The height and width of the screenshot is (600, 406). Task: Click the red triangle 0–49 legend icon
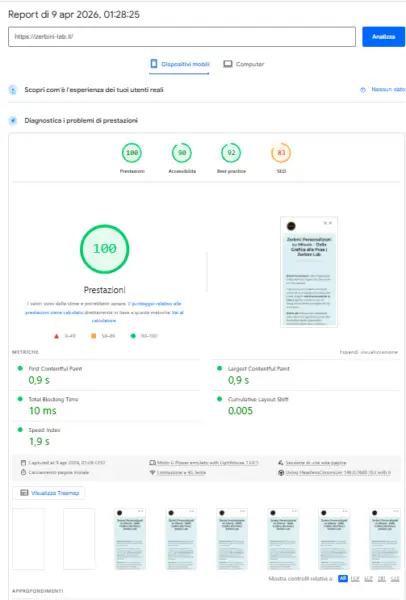pos(56,336)
